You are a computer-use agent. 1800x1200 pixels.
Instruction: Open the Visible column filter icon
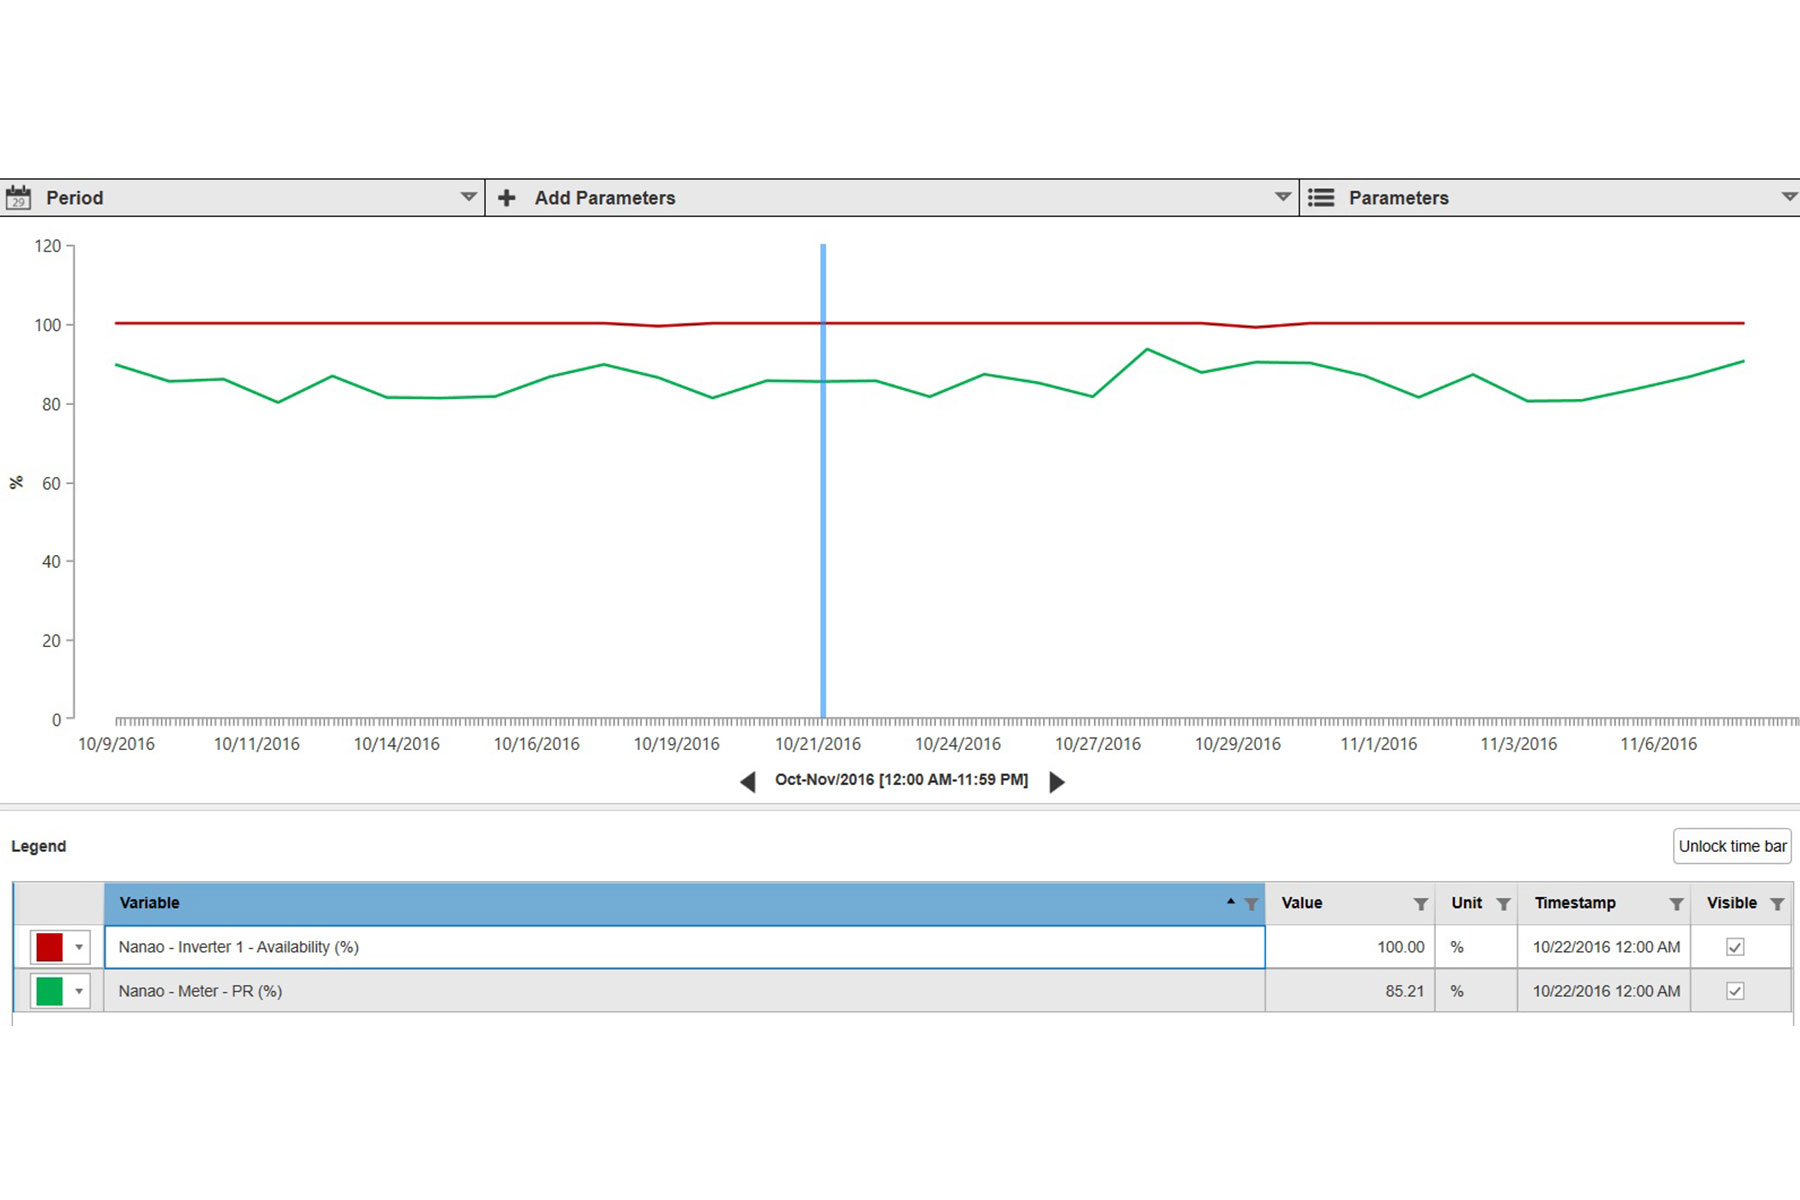click(x=1777, y=904)
